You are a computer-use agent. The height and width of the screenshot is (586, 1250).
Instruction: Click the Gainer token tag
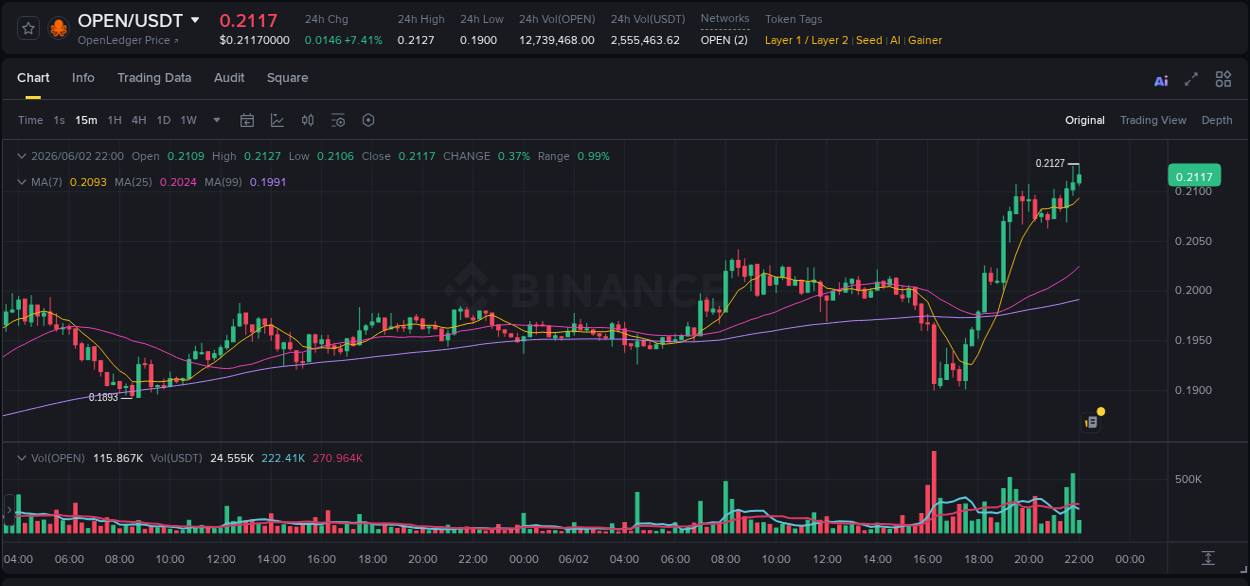(x=925, y=40)
